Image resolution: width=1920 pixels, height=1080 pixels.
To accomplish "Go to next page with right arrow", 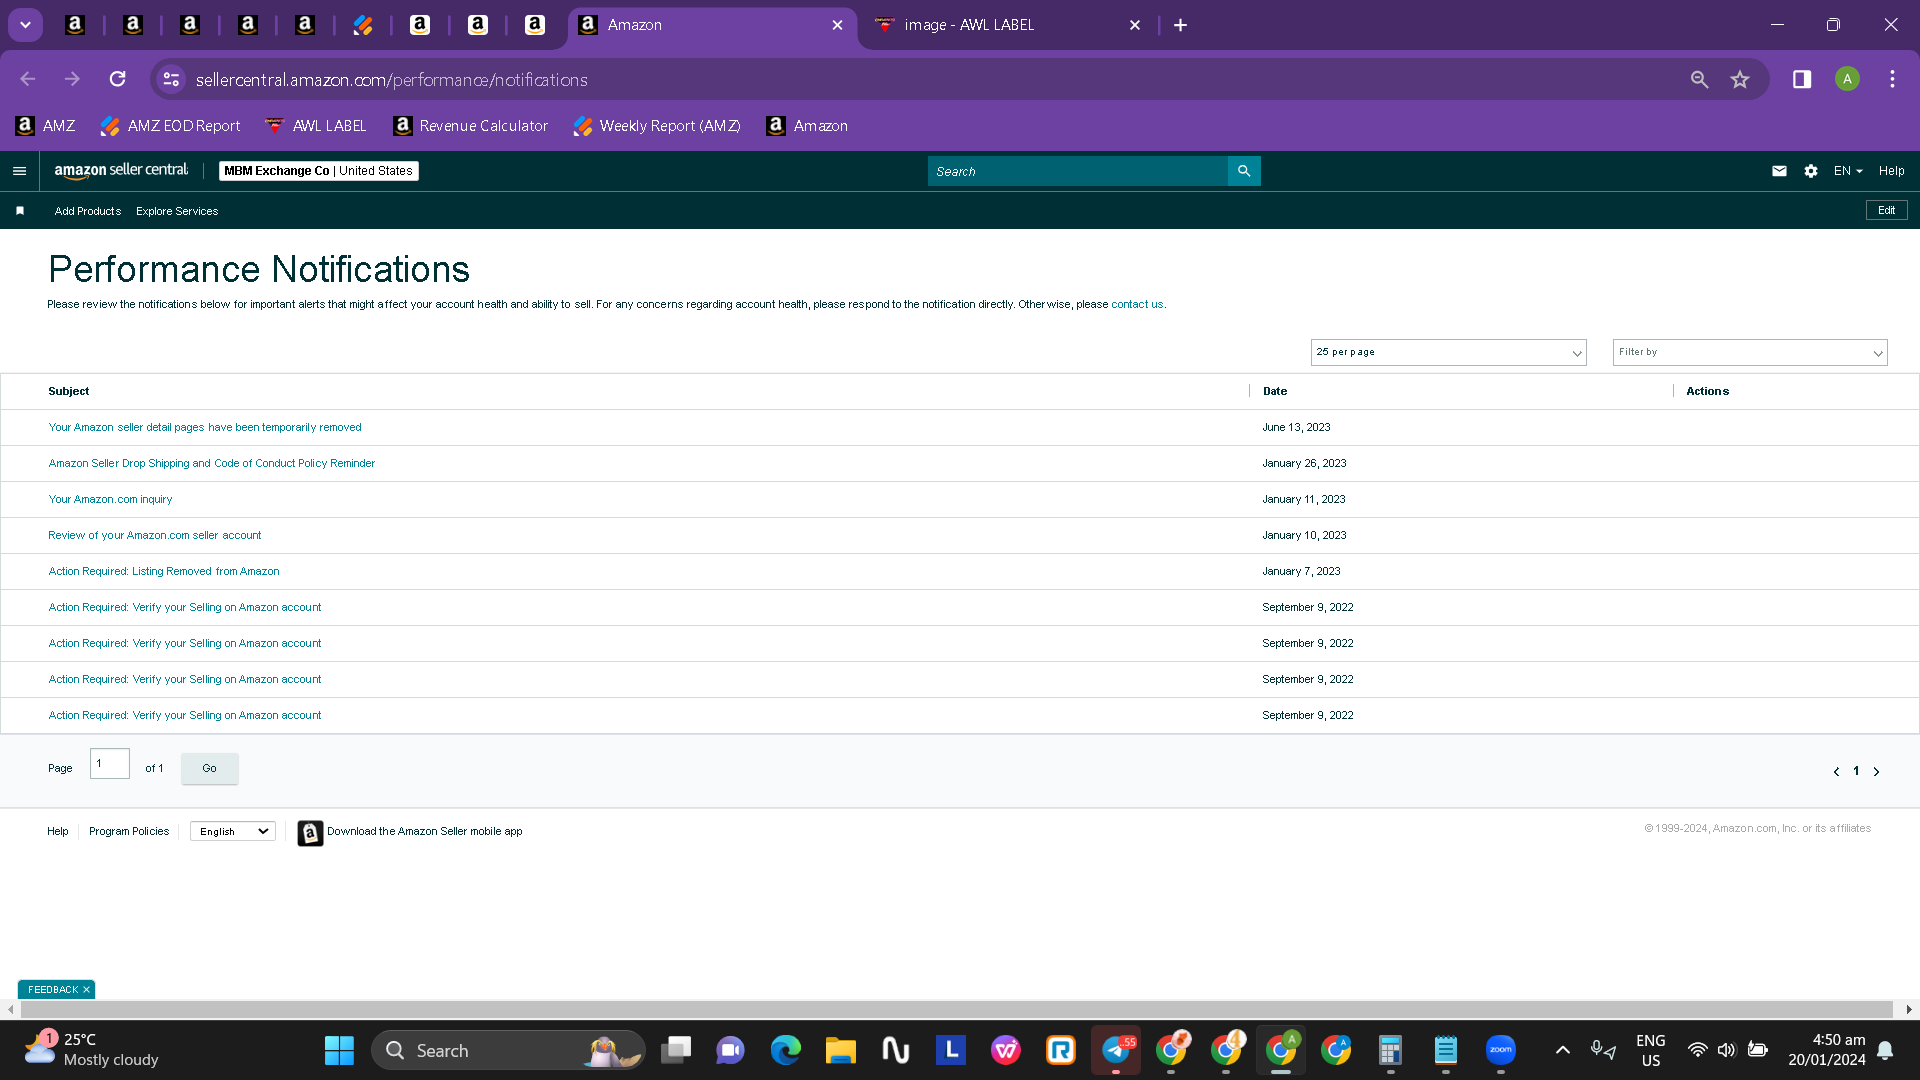I will [1876, 771].
